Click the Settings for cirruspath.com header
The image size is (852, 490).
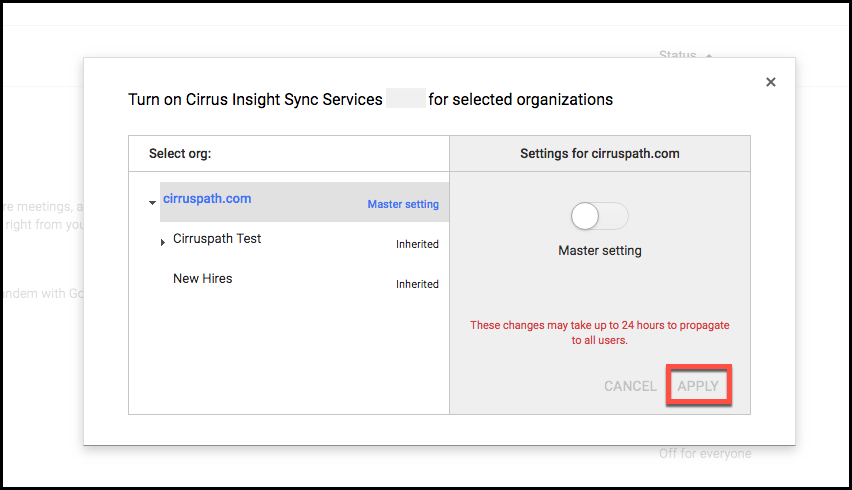click(600, 154)
